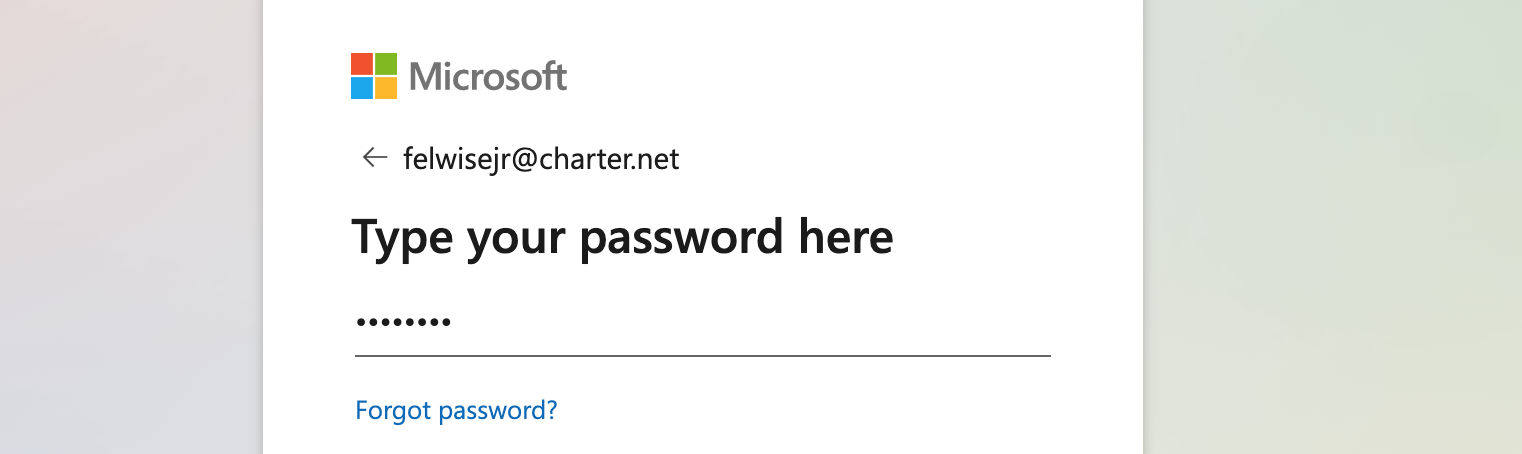1522x454 pixels.
Task: Click the red square in Microsoft logo
Action: click(x=362, y=64)
